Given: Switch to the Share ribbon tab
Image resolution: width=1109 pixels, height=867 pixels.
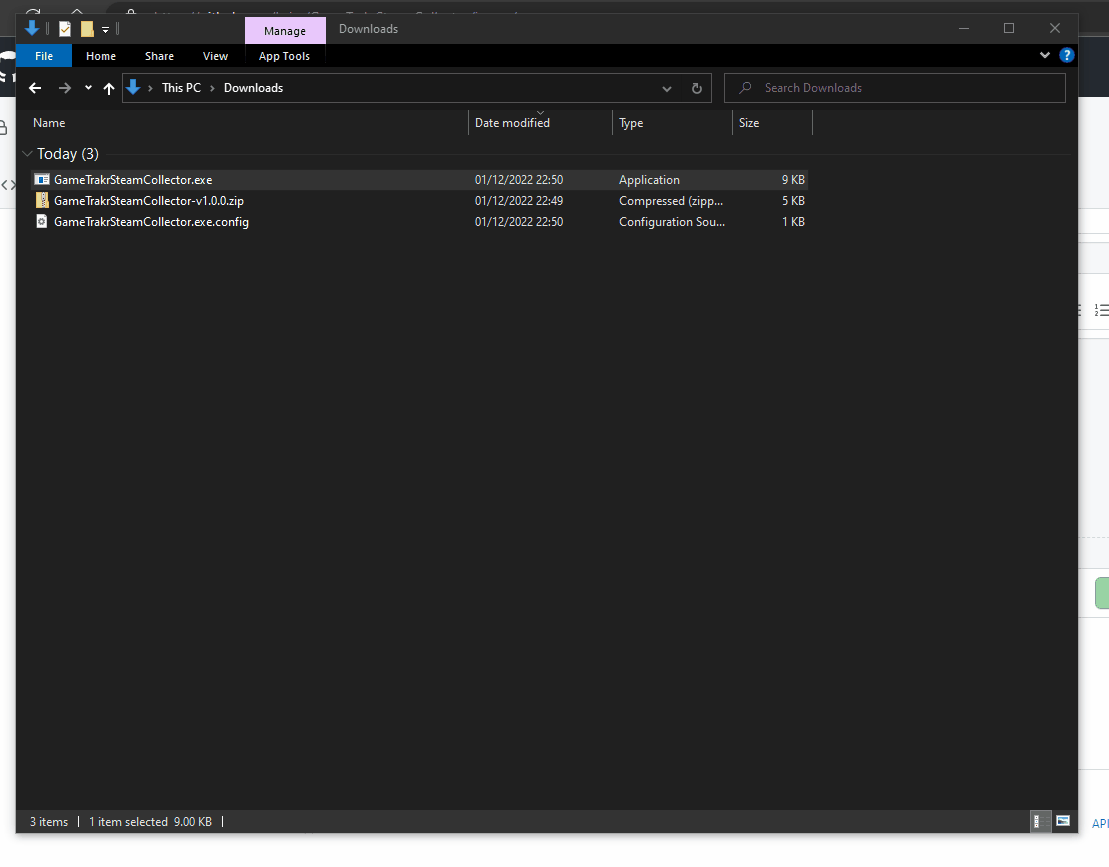Looking at the screenshot, I should pyautogui.click(x=159, y=56).
